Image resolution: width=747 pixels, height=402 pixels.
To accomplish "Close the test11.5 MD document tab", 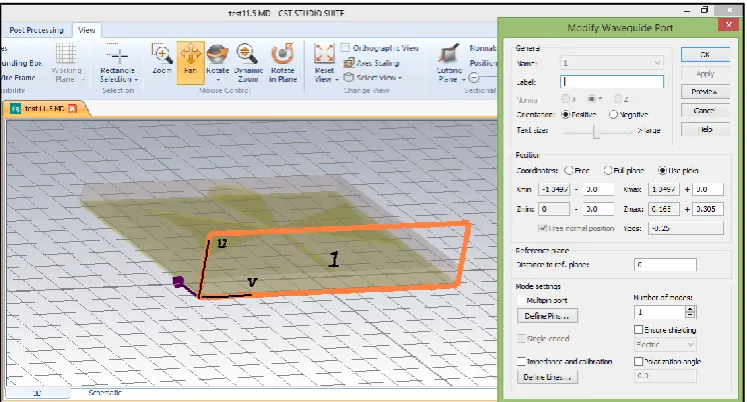I will [x=72, y=109].
